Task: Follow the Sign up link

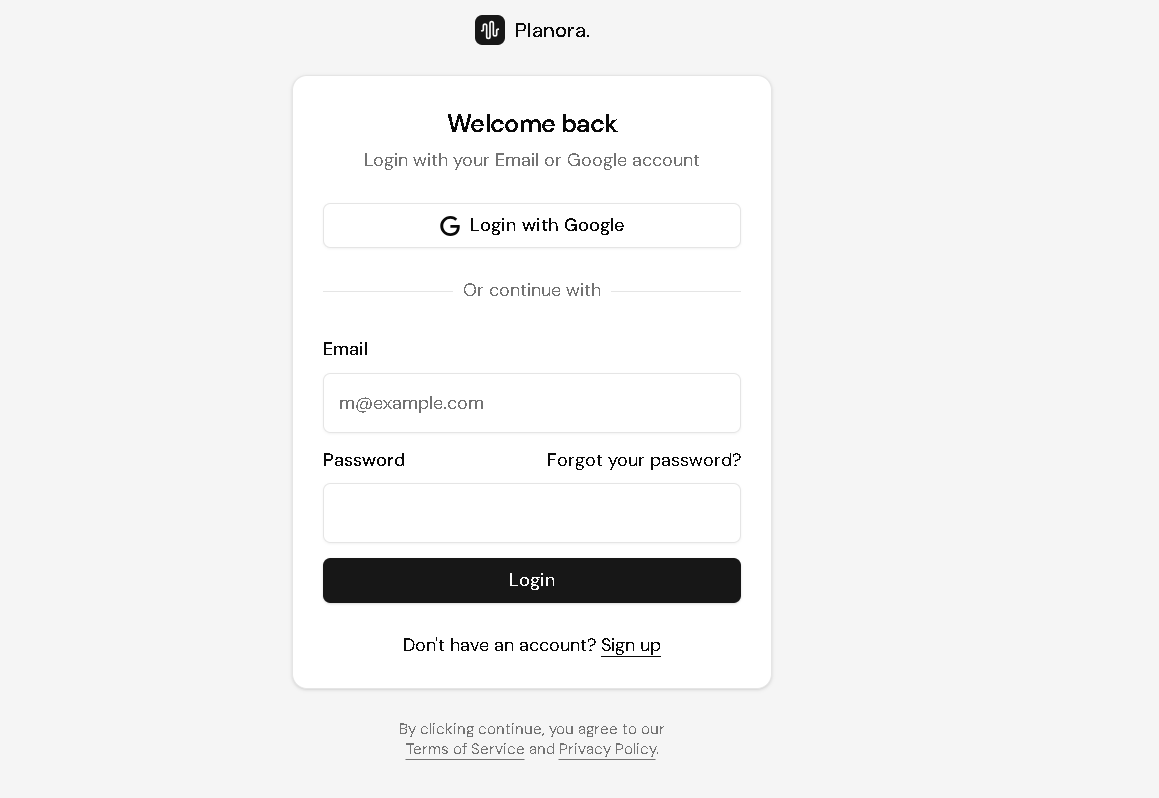Action: coord(630,645)
